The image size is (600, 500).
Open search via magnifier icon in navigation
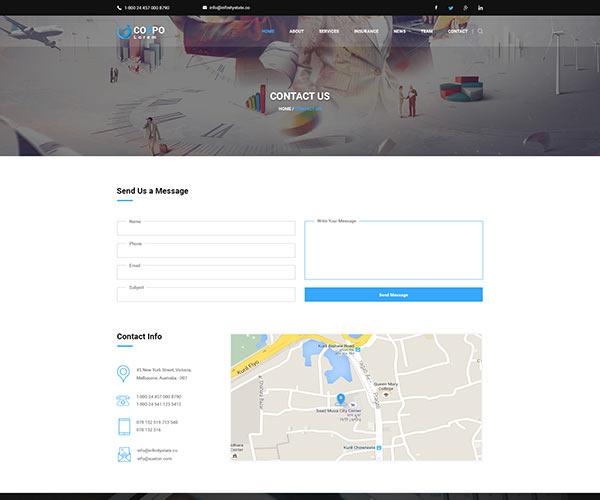pos(480,31)
